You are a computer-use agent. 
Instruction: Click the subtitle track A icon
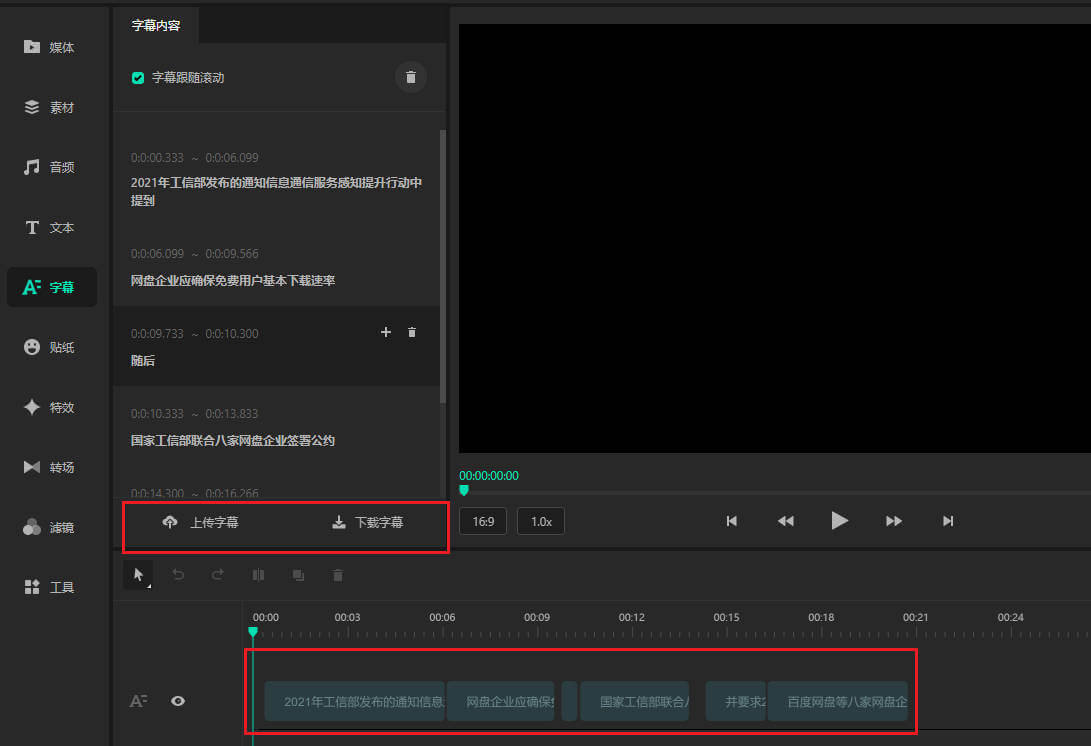[x=138, y=701]
